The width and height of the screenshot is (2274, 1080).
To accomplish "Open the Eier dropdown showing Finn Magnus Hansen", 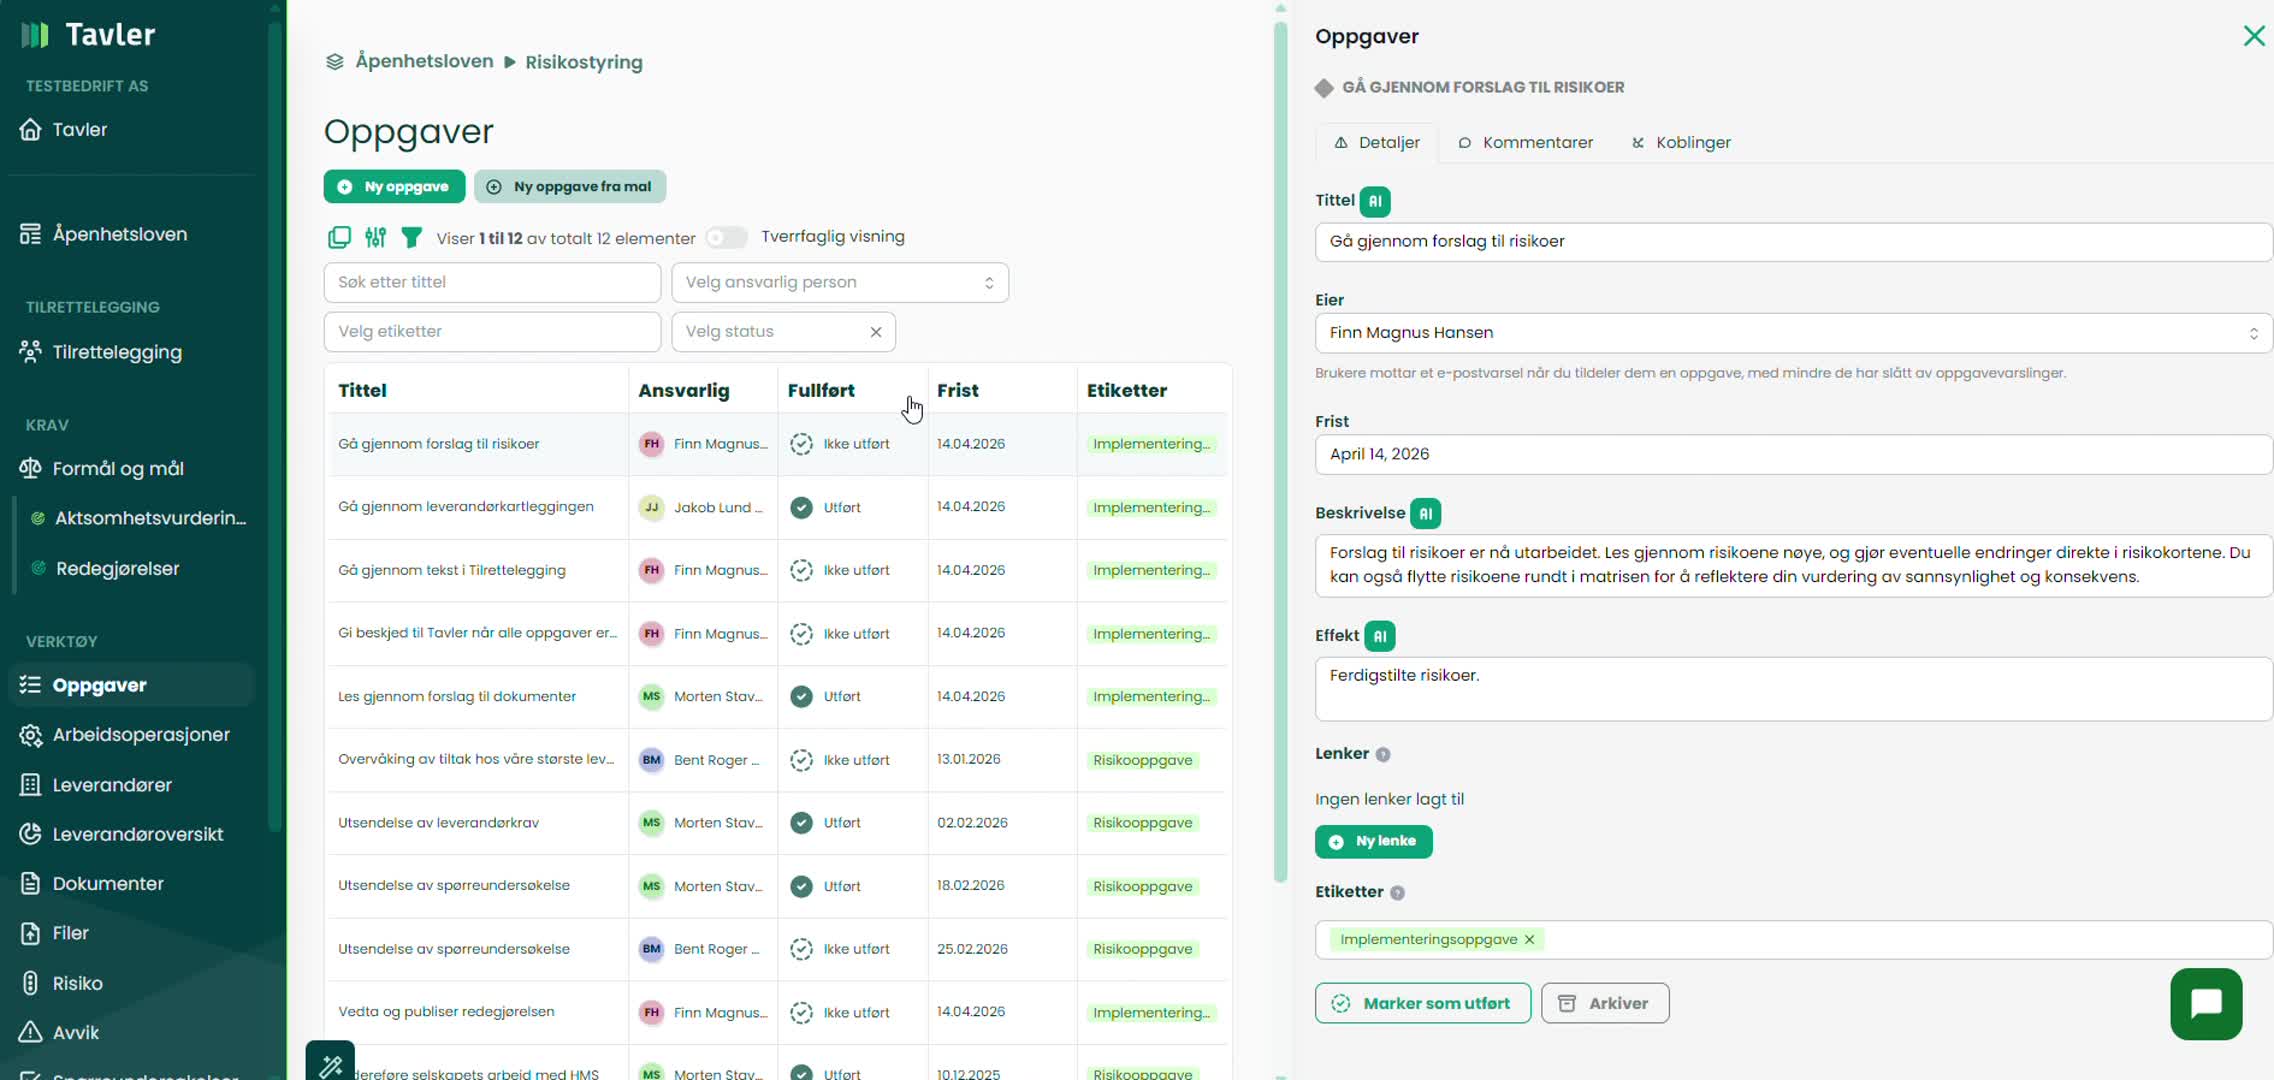I will 1792,333.
